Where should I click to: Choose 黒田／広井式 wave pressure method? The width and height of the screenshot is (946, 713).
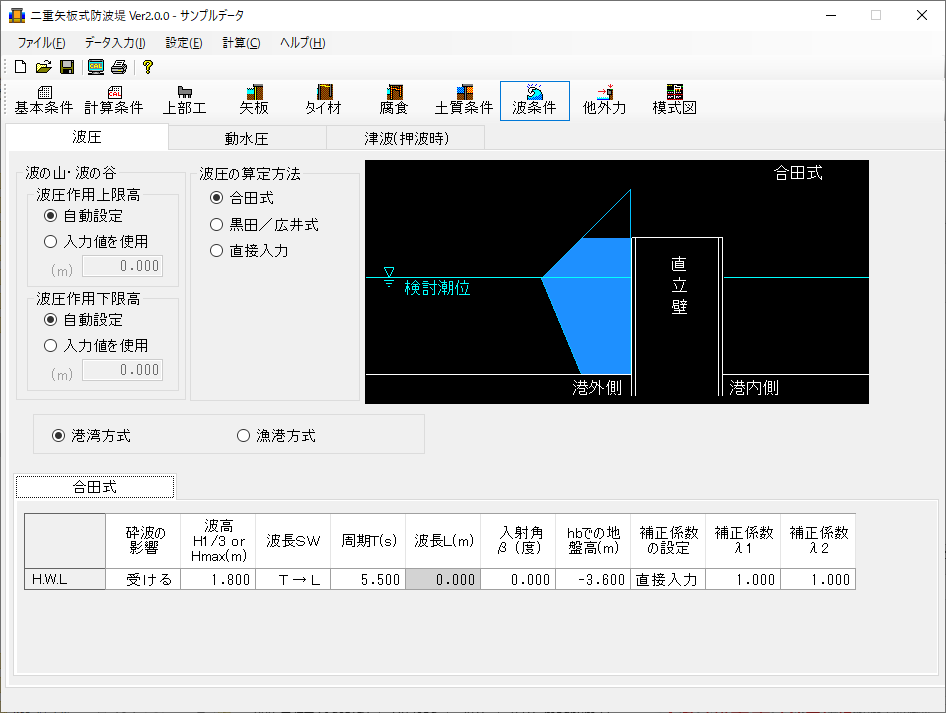pos(264,225)
